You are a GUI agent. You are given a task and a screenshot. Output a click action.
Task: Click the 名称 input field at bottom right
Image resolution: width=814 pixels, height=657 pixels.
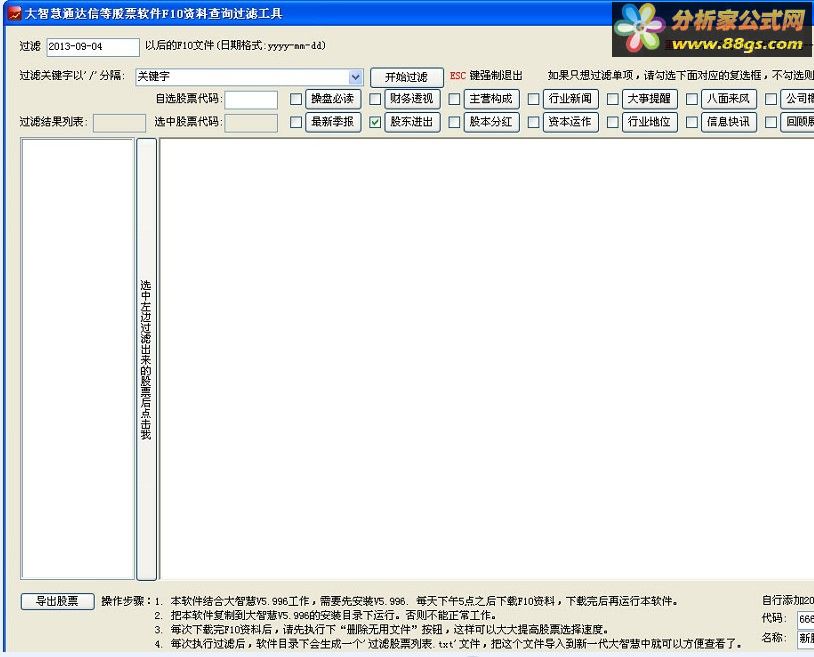click(x=806, y=638)
